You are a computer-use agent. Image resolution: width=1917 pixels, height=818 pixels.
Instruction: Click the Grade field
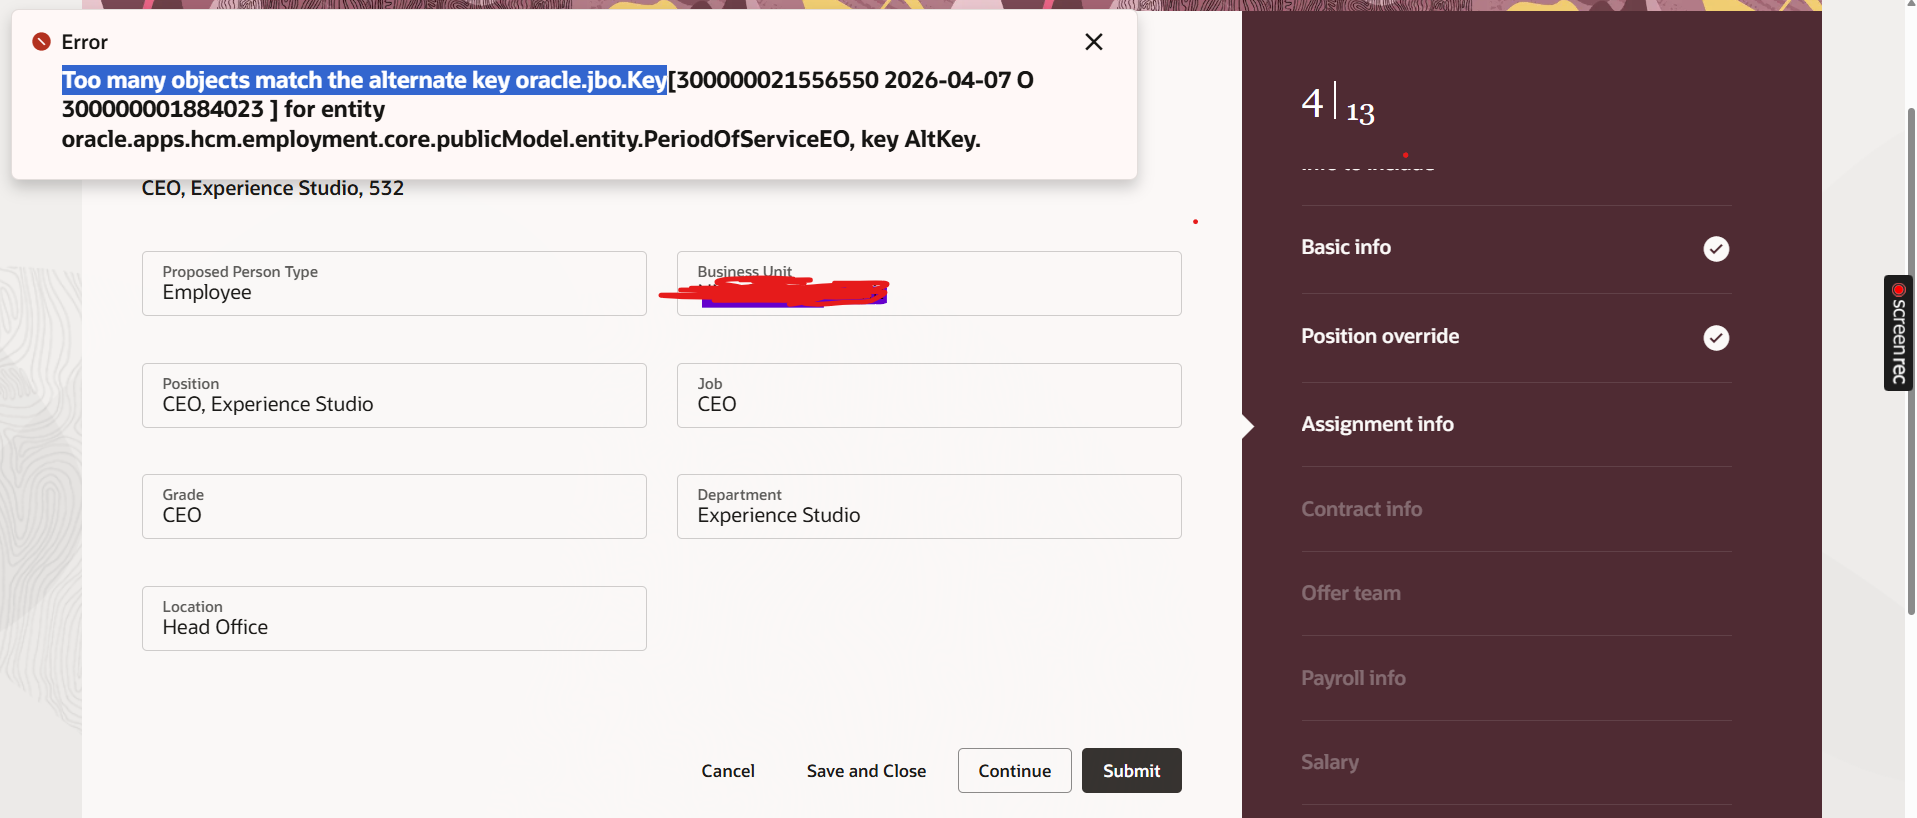394,507
